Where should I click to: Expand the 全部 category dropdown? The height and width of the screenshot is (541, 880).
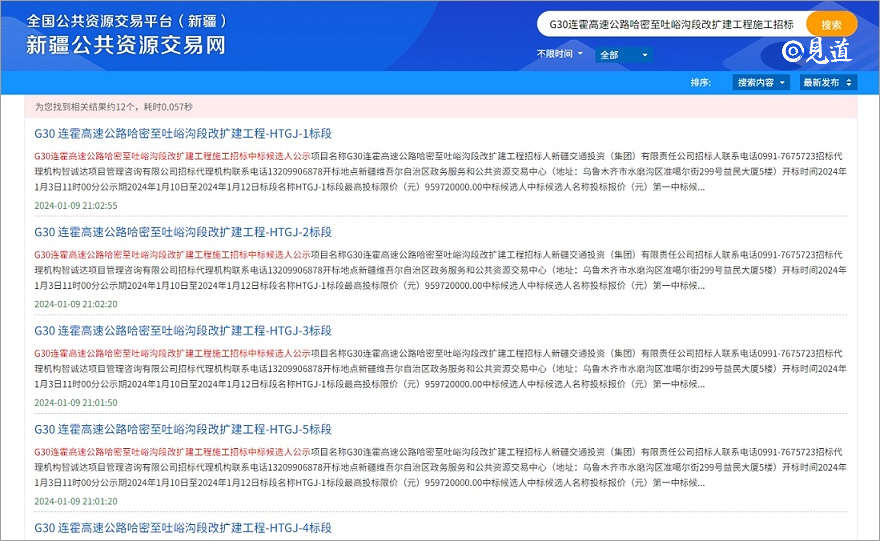624,55
